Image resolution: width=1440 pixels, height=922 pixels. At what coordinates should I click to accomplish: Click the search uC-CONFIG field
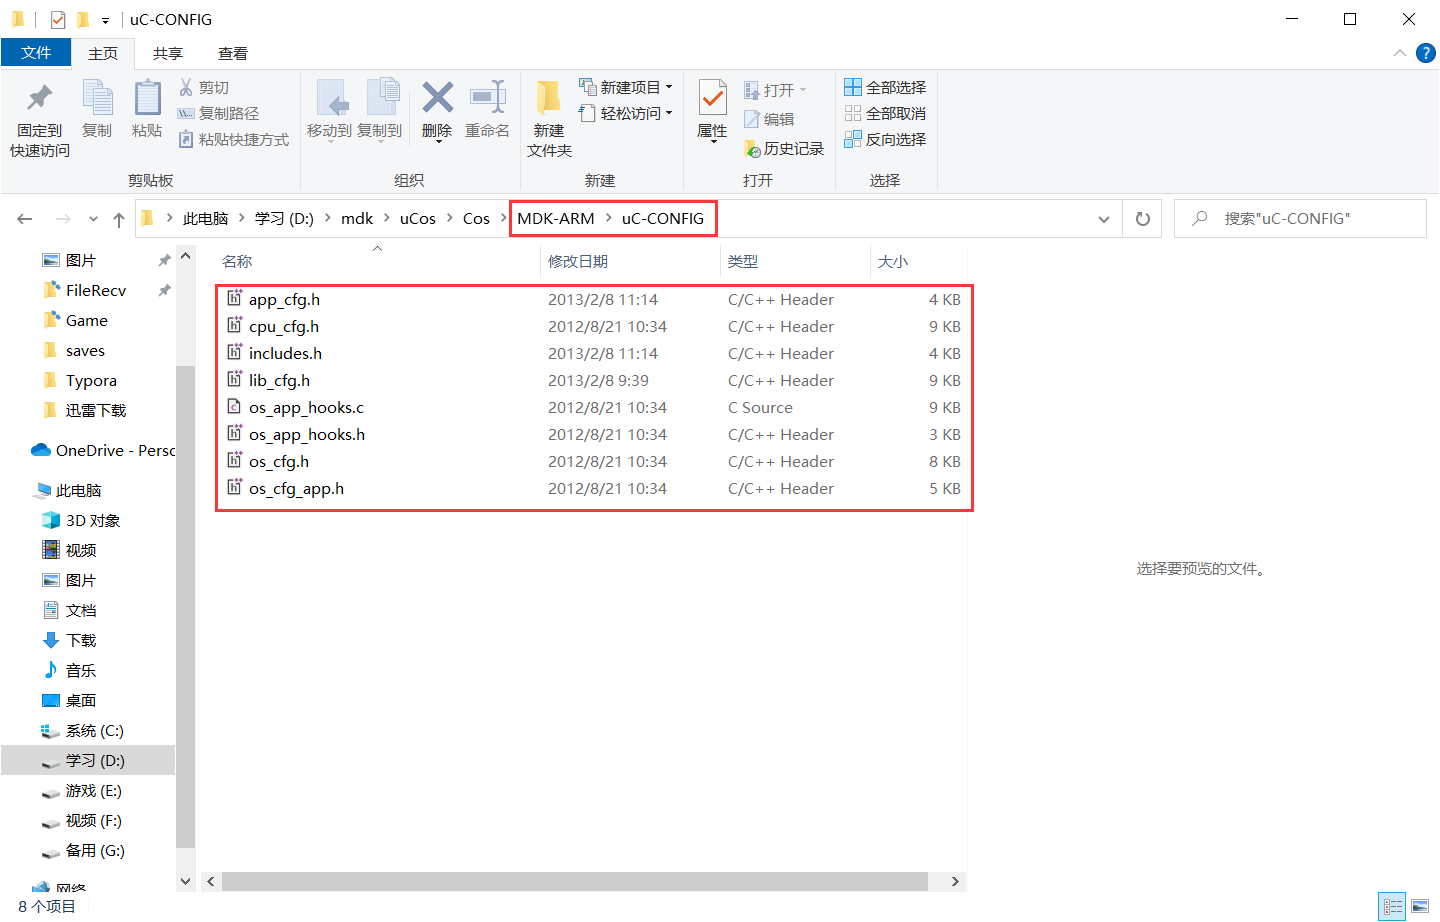(x=1300, y=218)
